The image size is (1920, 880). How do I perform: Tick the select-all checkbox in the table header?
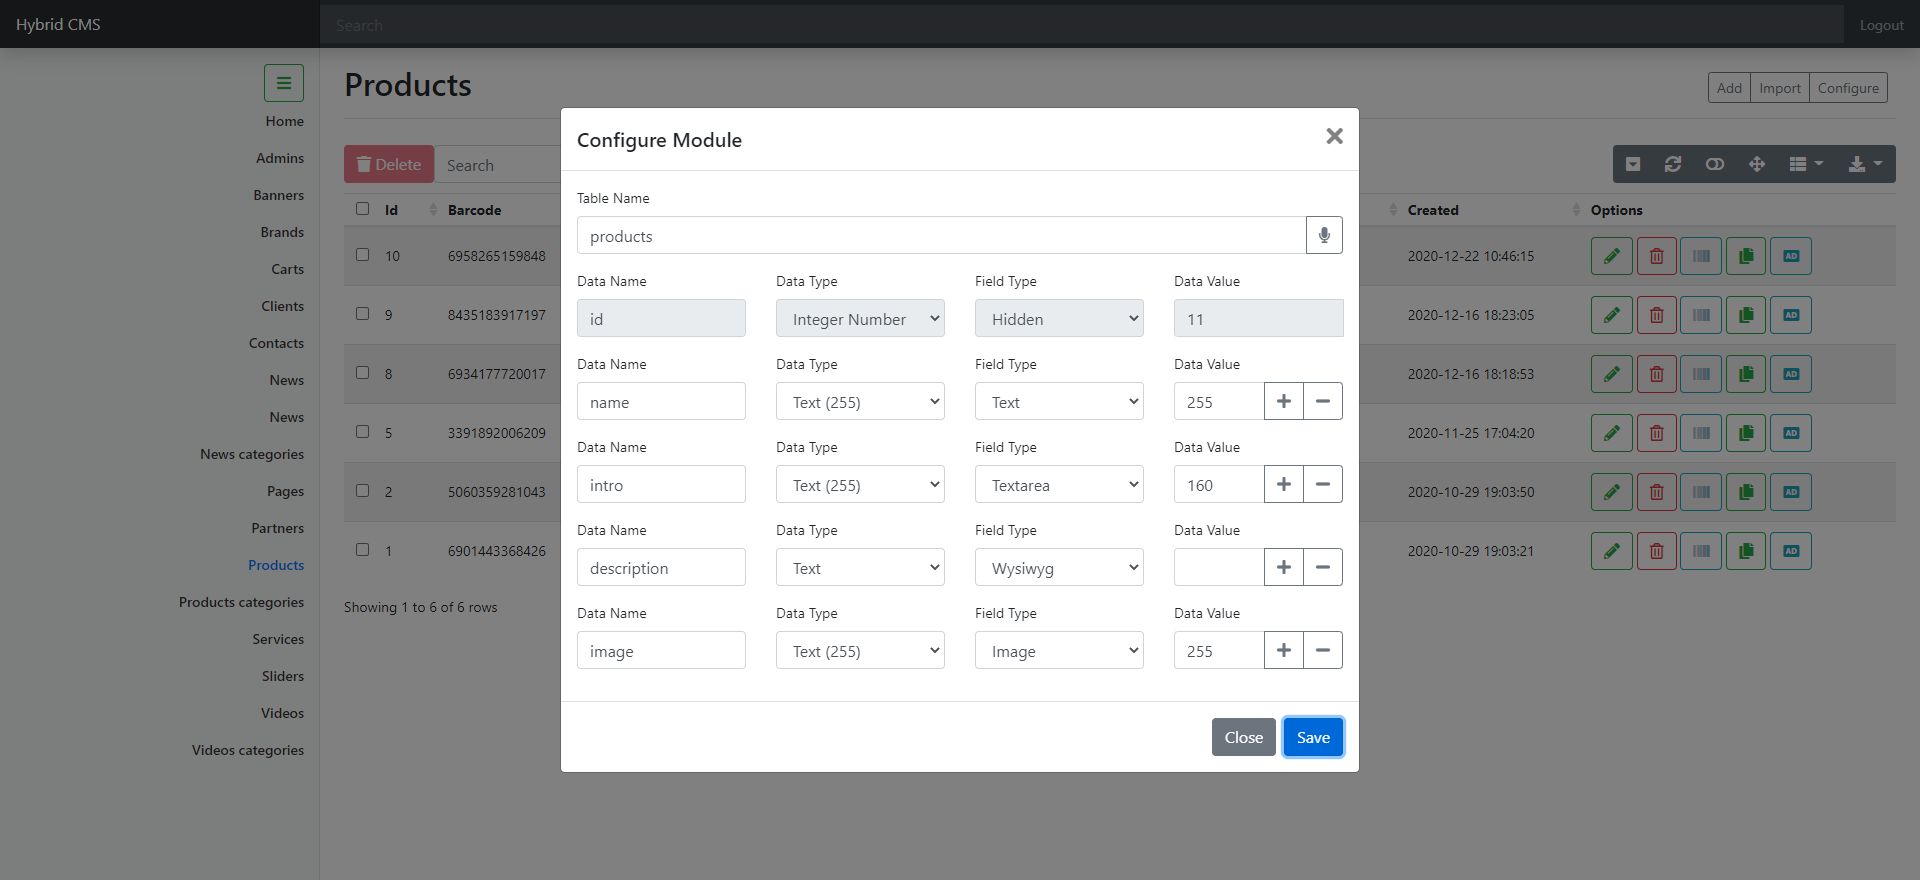[363, 209]
